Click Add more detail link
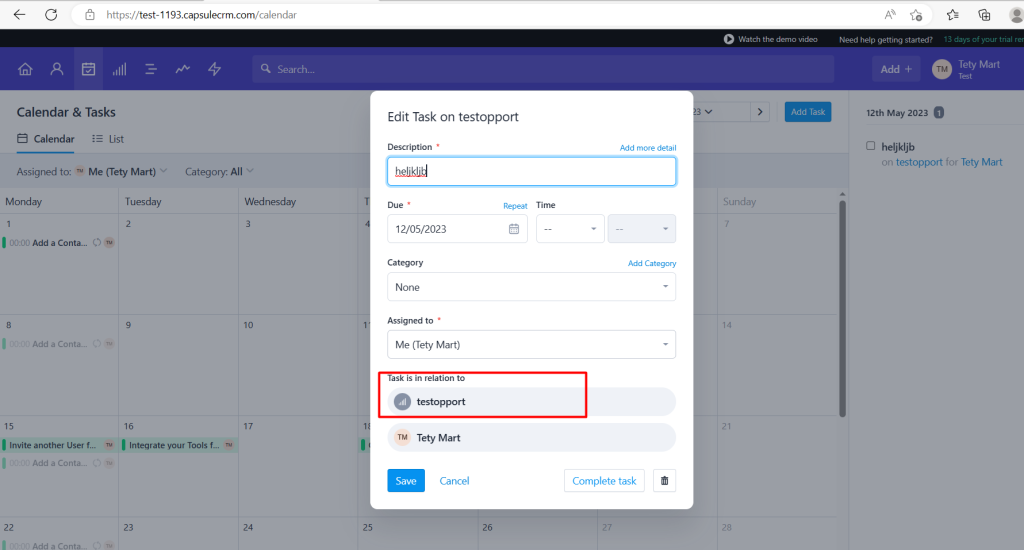This screenshot has height=550, width=1024. click(x=648, y=148)
